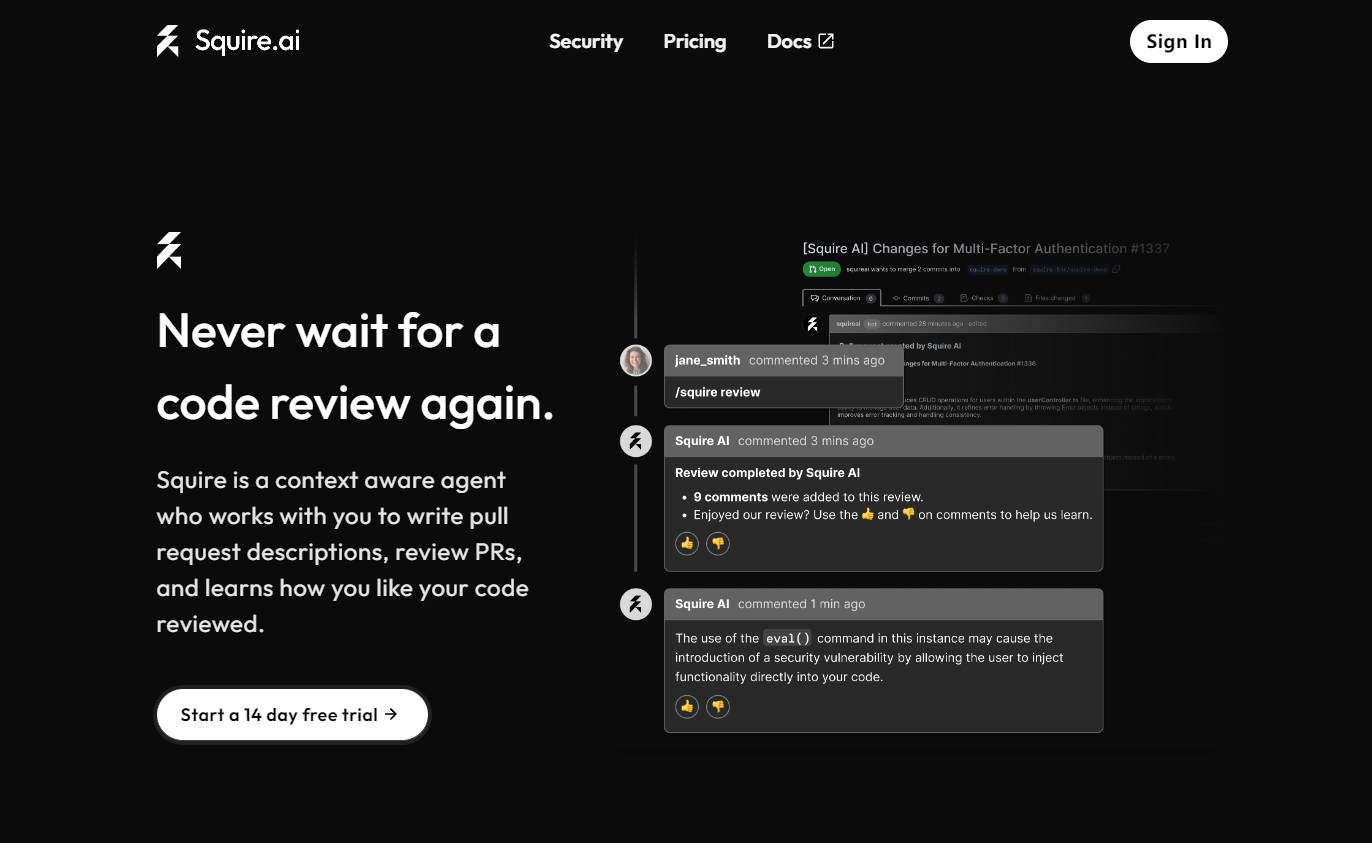Switch to the Conversation tab
1372x843 pixels.
pos(841,298)
